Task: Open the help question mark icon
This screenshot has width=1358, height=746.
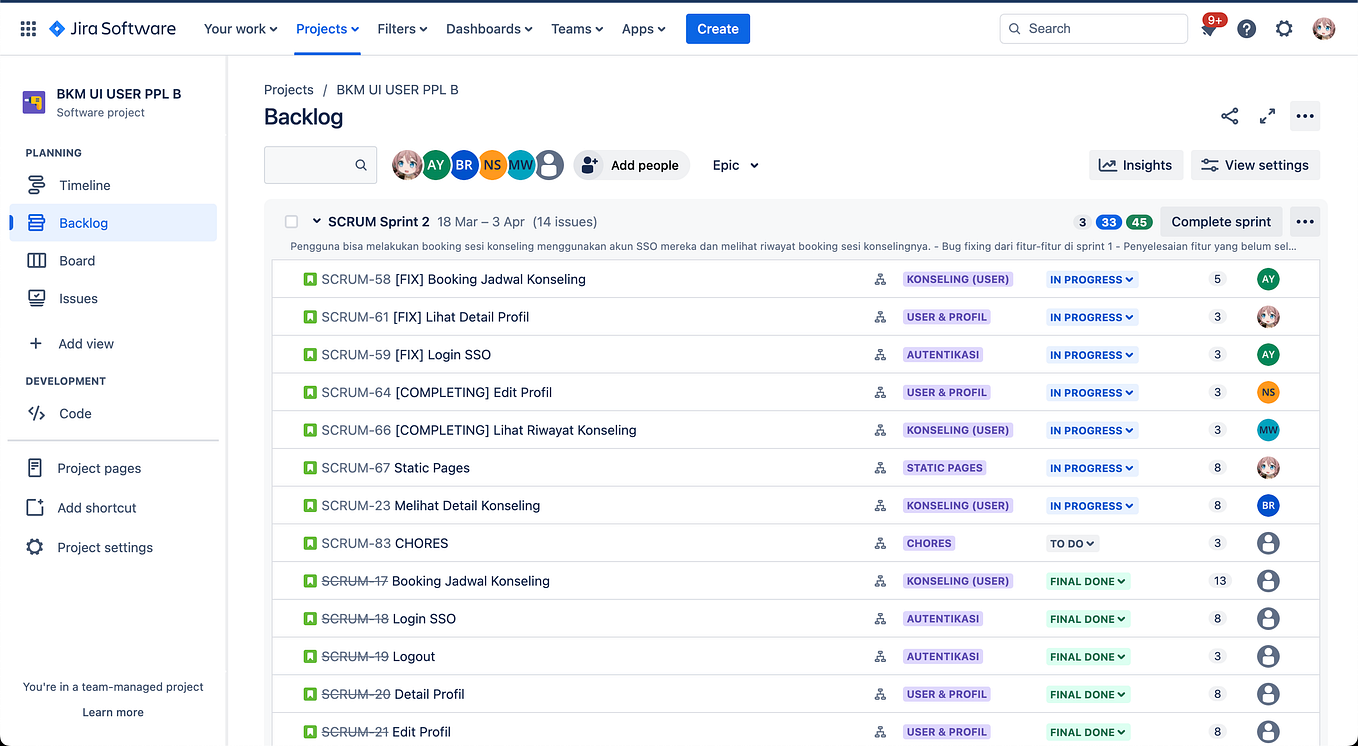Action: (x=1246, y=29)
